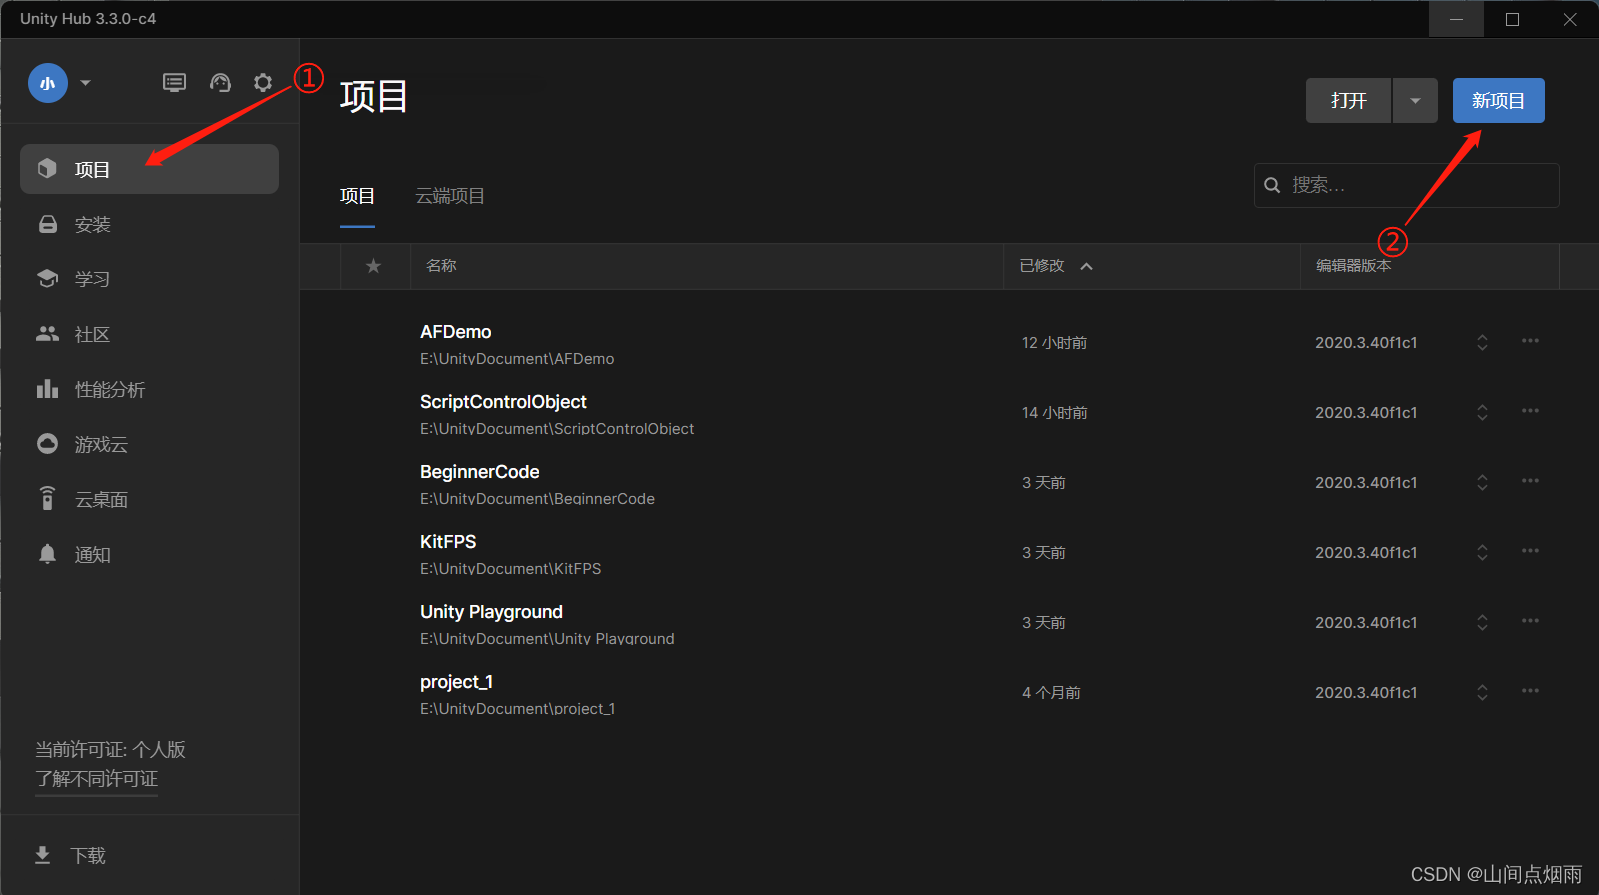The height and width of the screenshot is (895, 1599).
Task: Change the editor version for project_1
Action: pyautogui.click(x=1482, y=692)
